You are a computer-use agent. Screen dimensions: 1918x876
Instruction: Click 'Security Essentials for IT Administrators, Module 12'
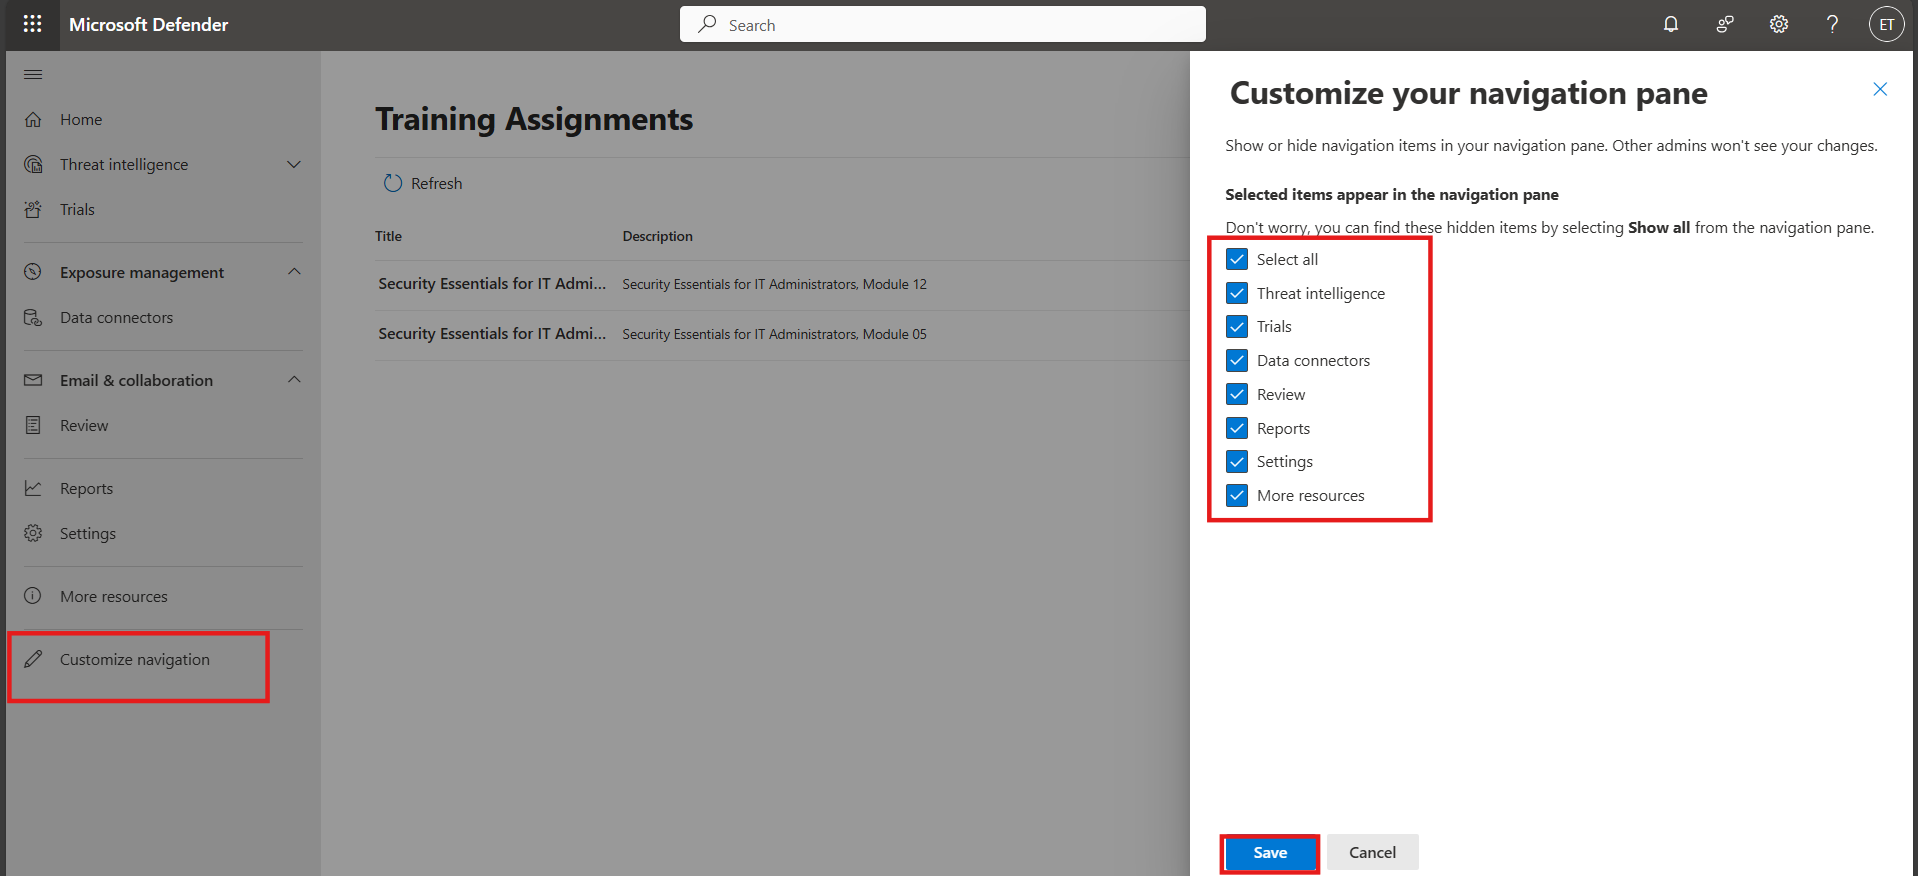pos(774,285)
